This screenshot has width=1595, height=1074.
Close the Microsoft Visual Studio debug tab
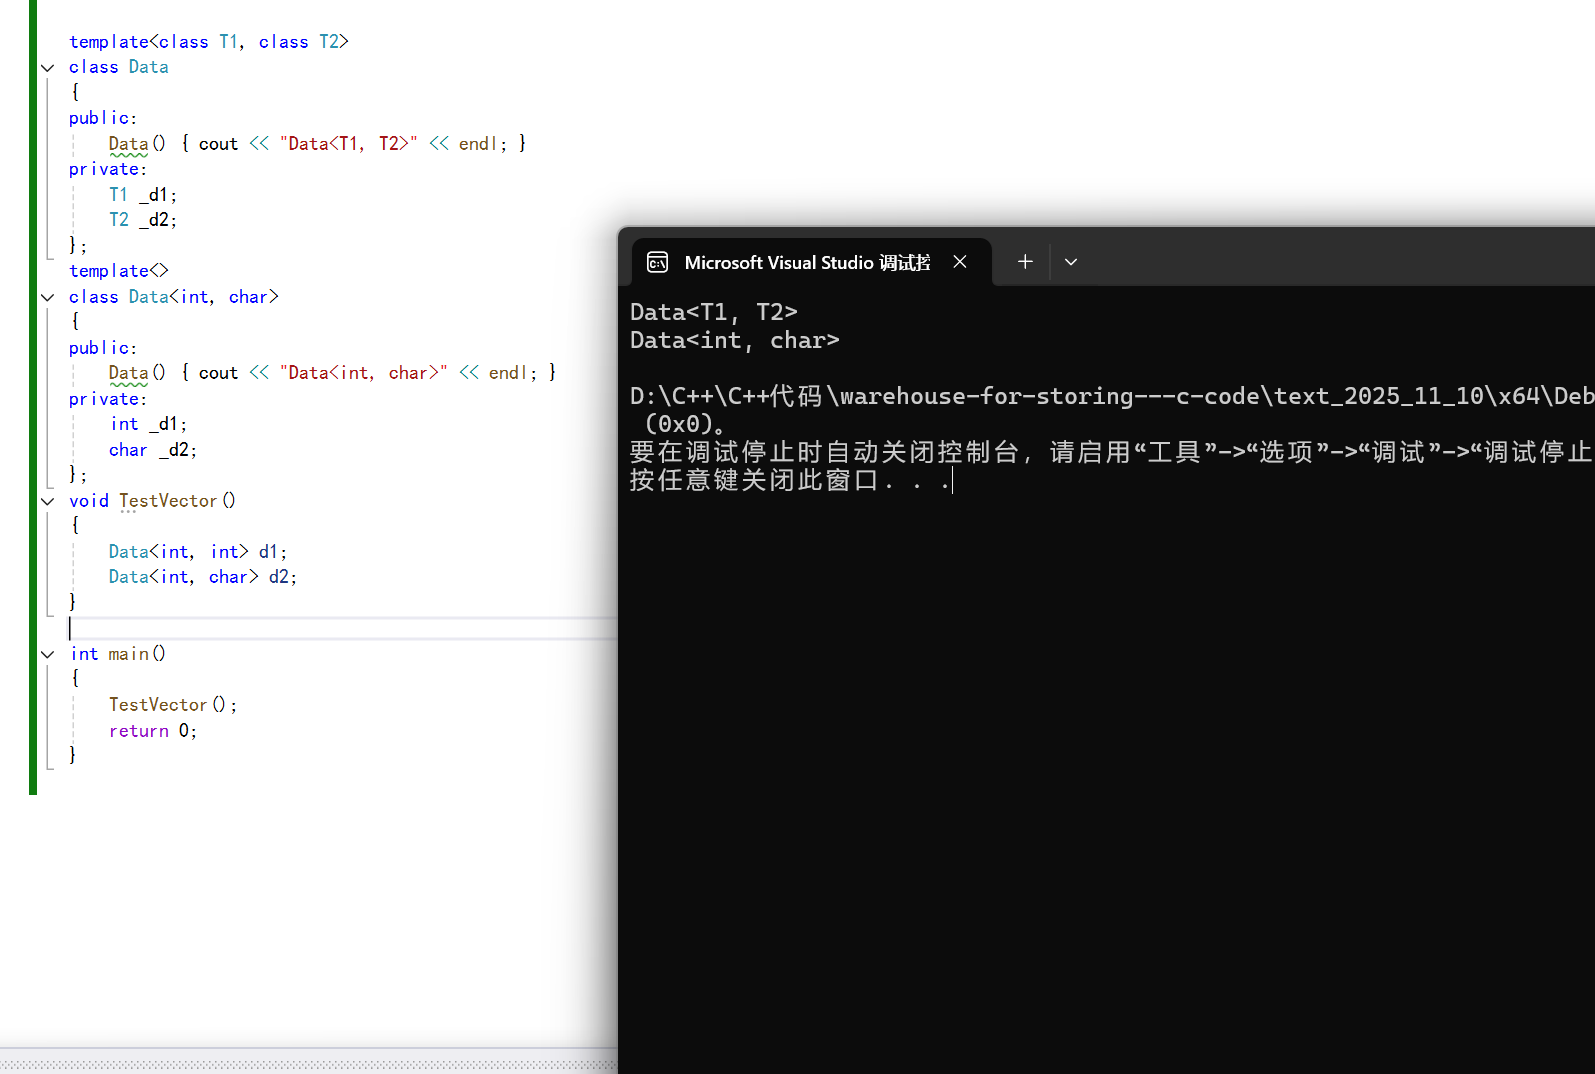(960, 262)
